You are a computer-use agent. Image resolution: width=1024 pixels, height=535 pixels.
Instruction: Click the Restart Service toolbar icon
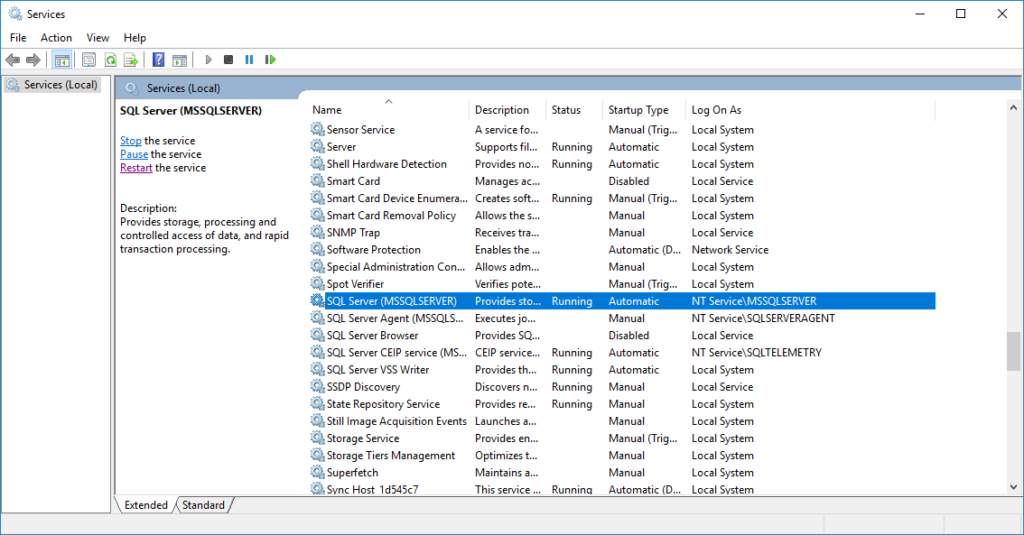click(270, 60)
